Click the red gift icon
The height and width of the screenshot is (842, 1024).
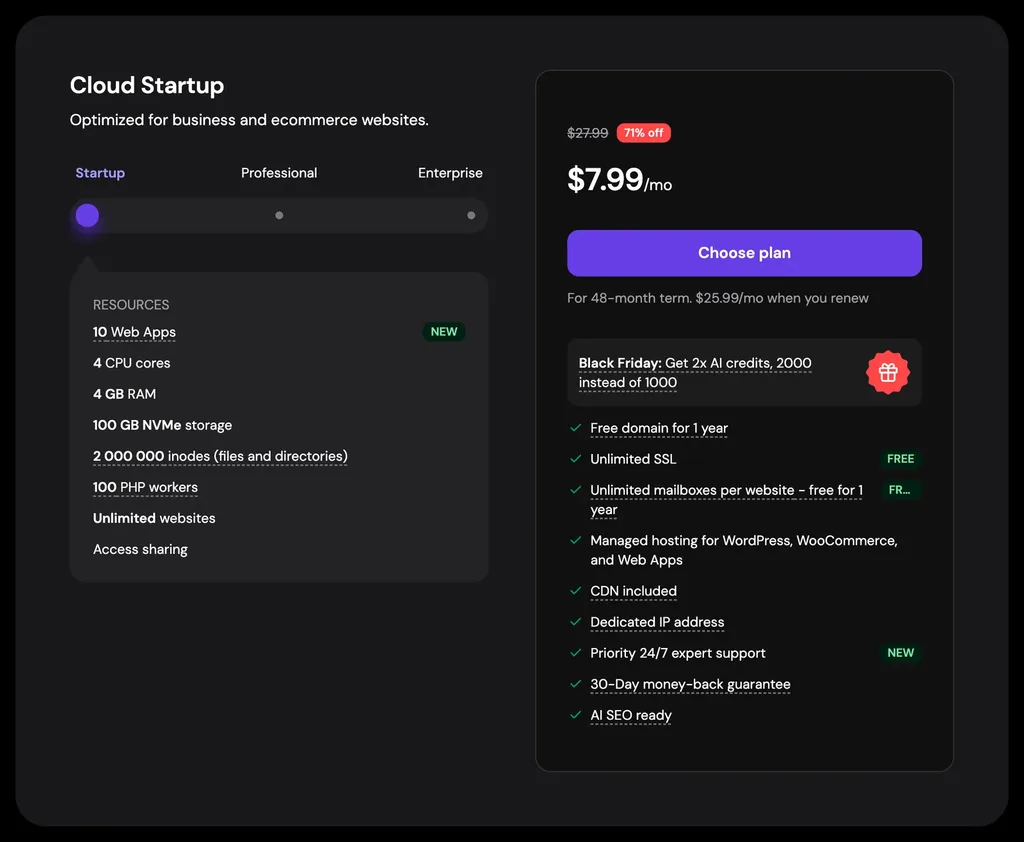(888, 373)
